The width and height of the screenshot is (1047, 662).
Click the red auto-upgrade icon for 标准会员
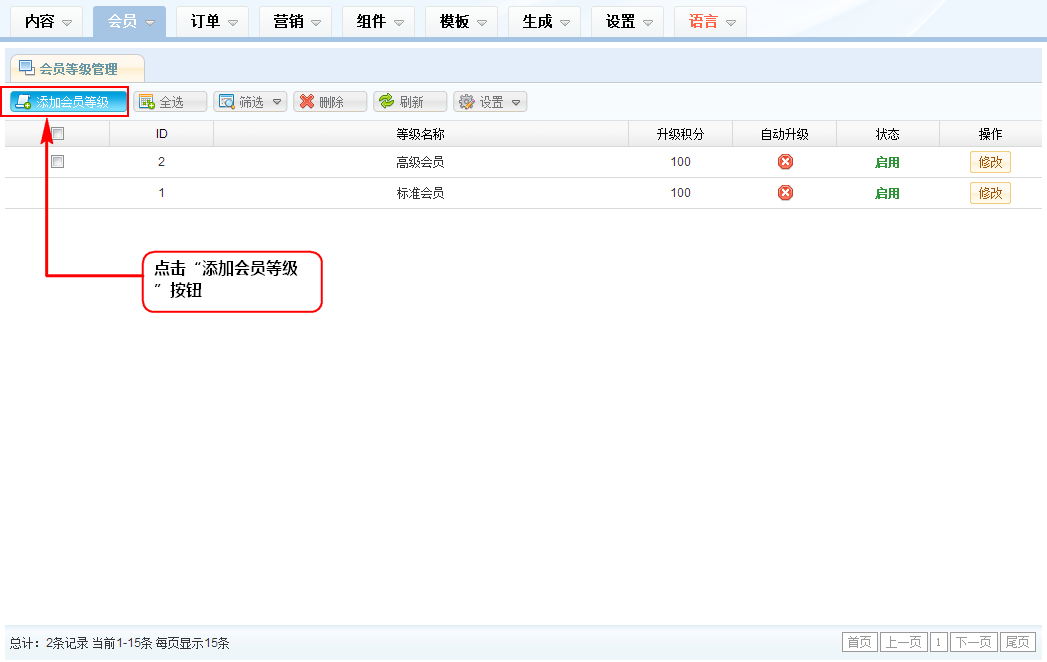point(785,193)
